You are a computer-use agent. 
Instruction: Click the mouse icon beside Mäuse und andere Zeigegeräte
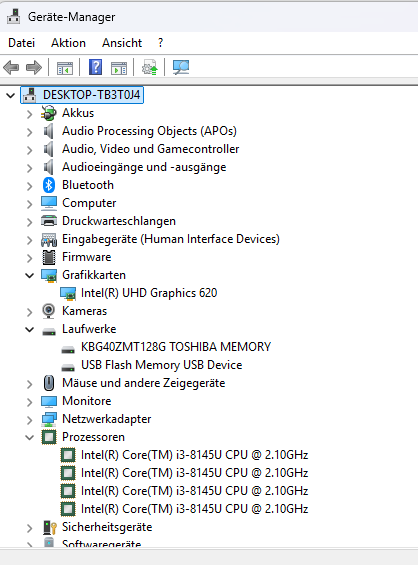pos(49,383)
